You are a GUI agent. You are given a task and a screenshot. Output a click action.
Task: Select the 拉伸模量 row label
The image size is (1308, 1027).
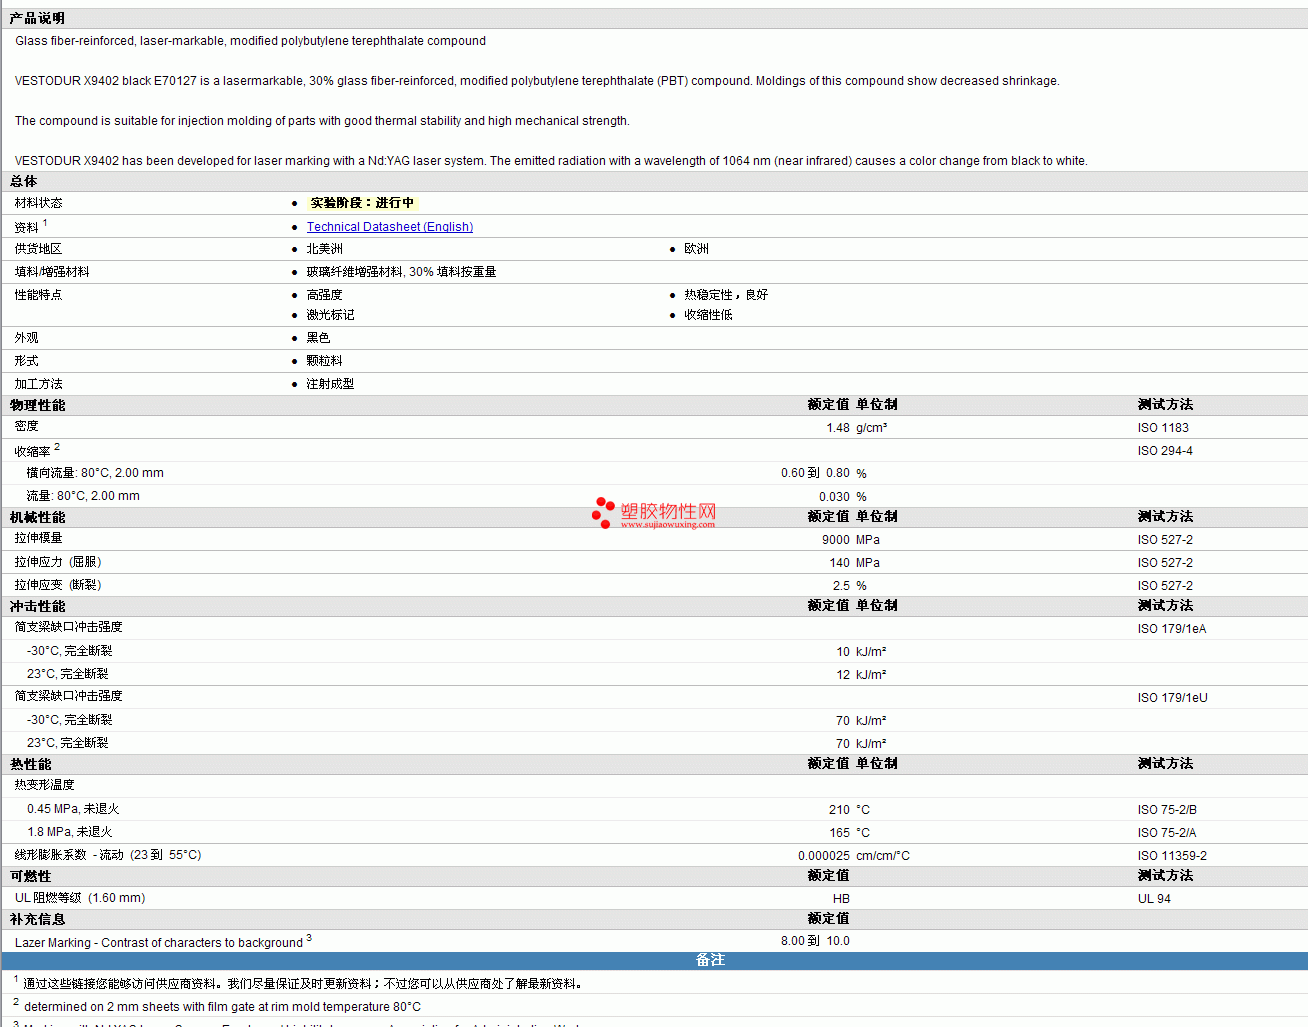tap(38, 538)
